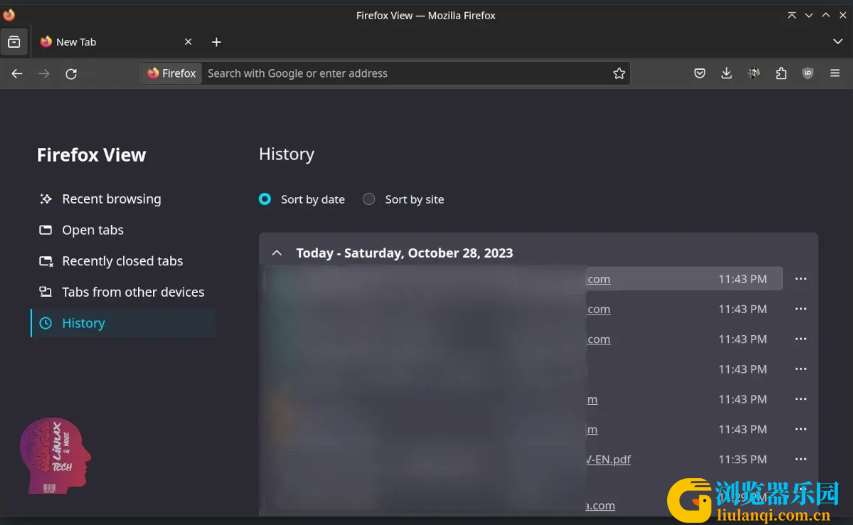
Task: Open the Extensions puzzle icon
Action: pyautogui.click(x=781, y=73)
